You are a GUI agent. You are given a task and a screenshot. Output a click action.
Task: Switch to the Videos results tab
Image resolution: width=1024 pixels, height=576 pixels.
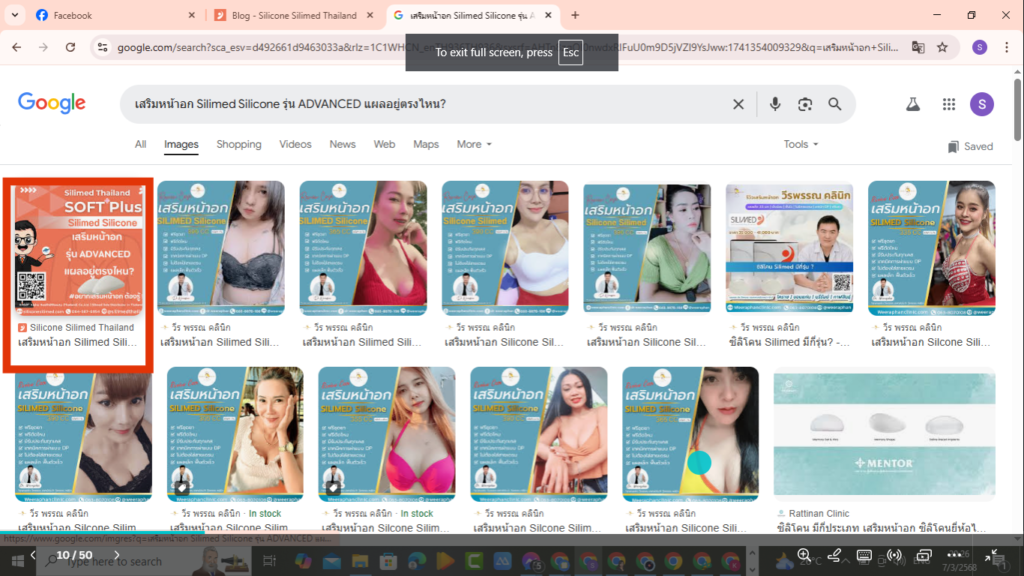295,144
